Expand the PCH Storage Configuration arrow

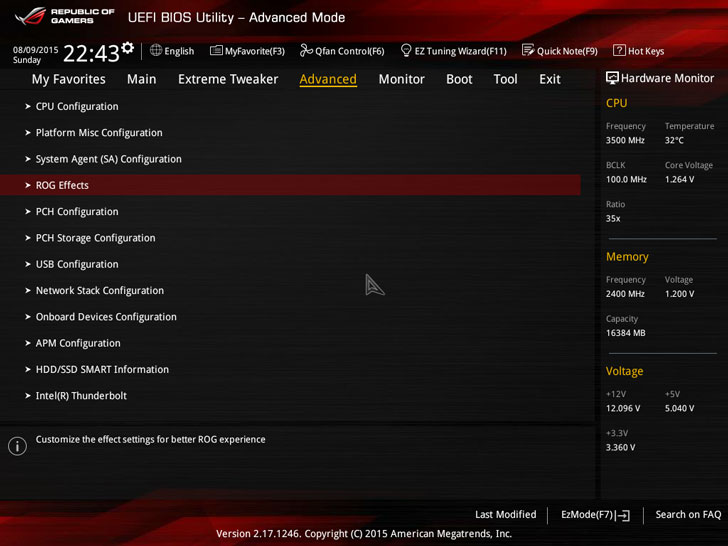(x=28, y=238)
